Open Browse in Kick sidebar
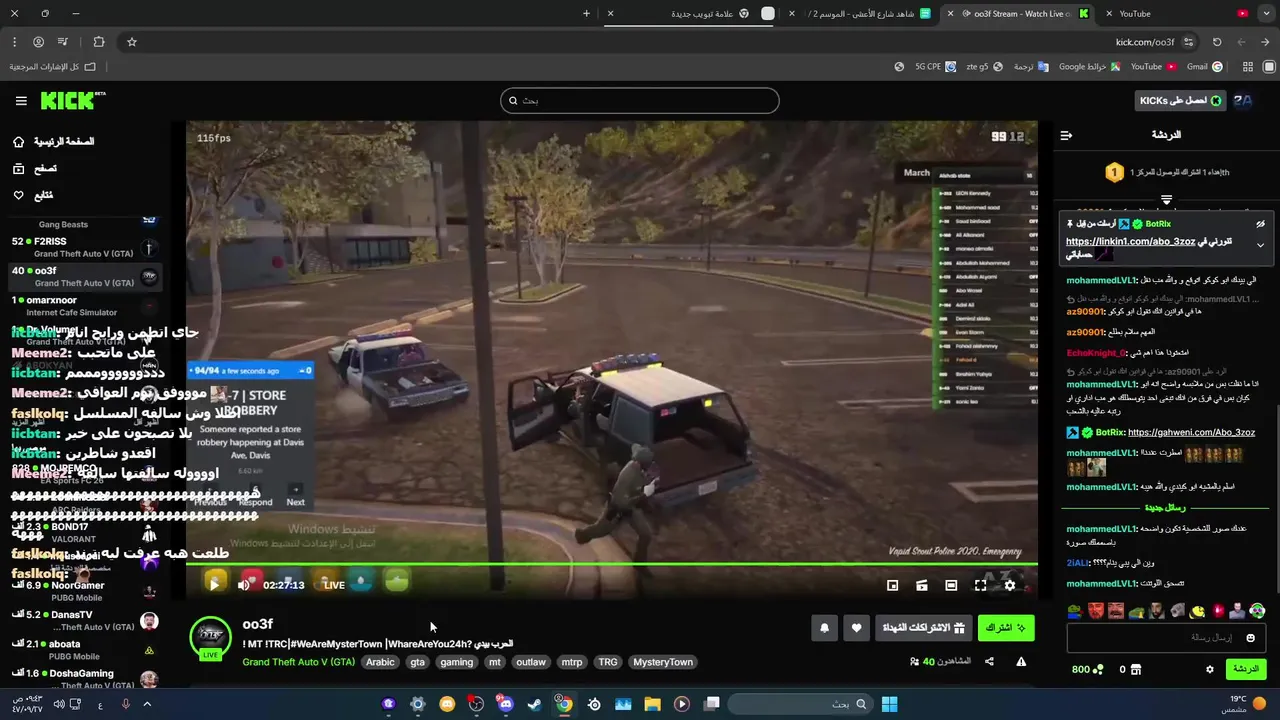Image resolution: width=1280 pixels, height=720 pixels. (x=35, y=169)
